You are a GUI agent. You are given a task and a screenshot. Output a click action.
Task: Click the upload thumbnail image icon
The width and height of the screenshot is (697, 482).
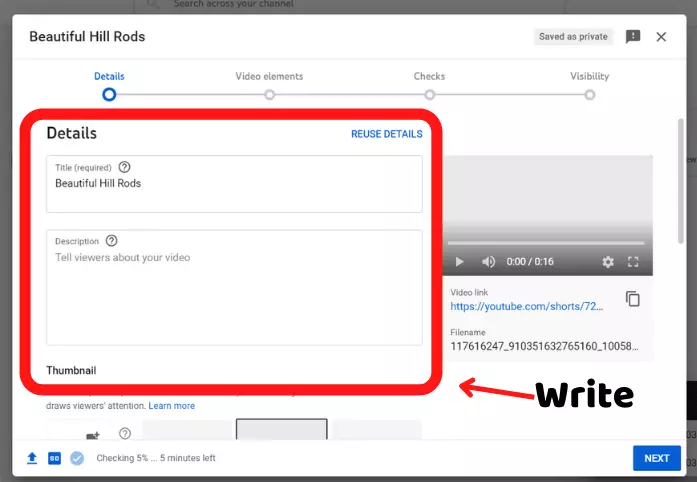93,435
